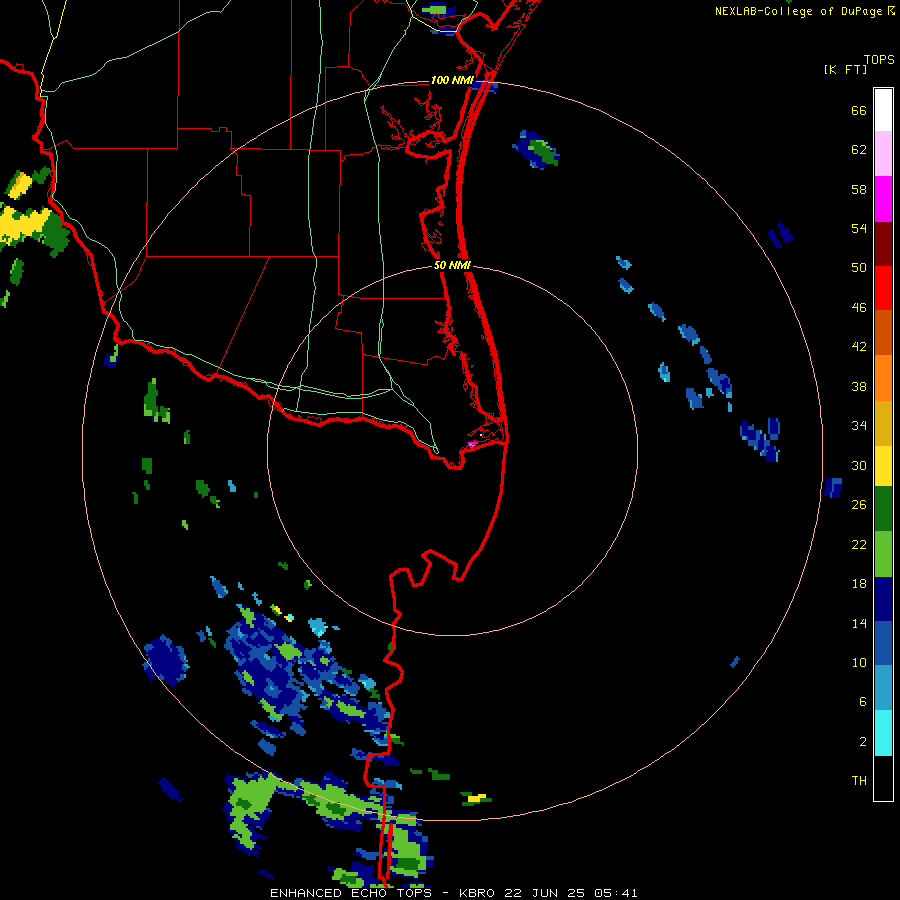Click the 46 legend value
This screenshot has height=900, width=900.
pos(859,308)
